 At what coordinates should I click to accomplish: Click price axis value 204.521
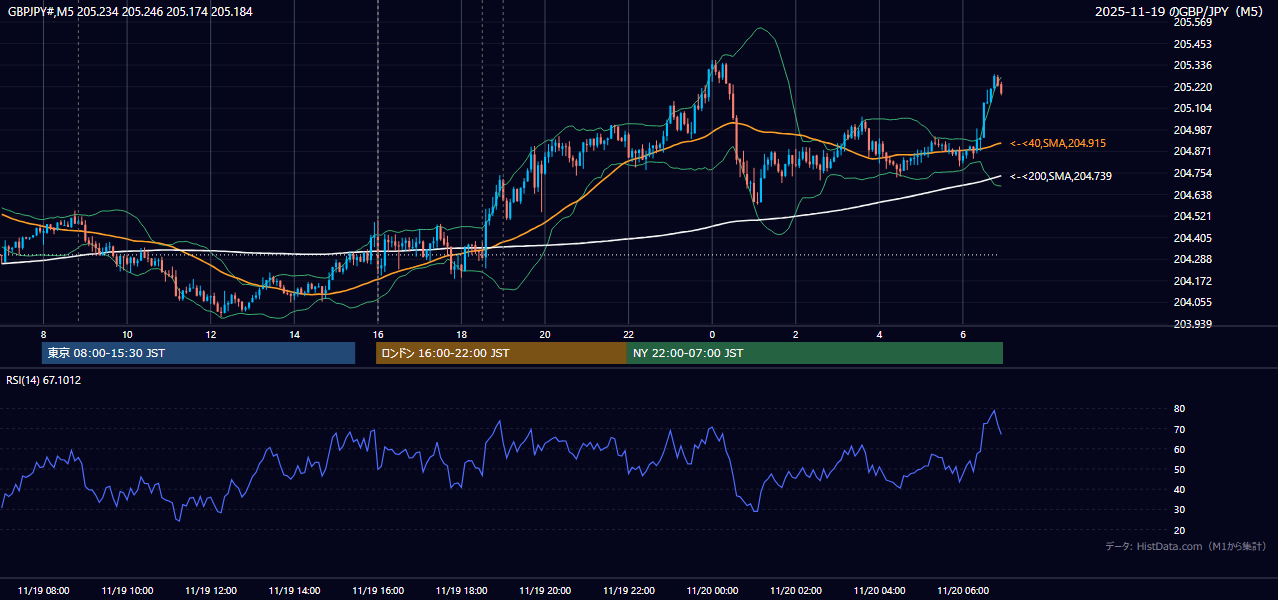[1191, 216]
